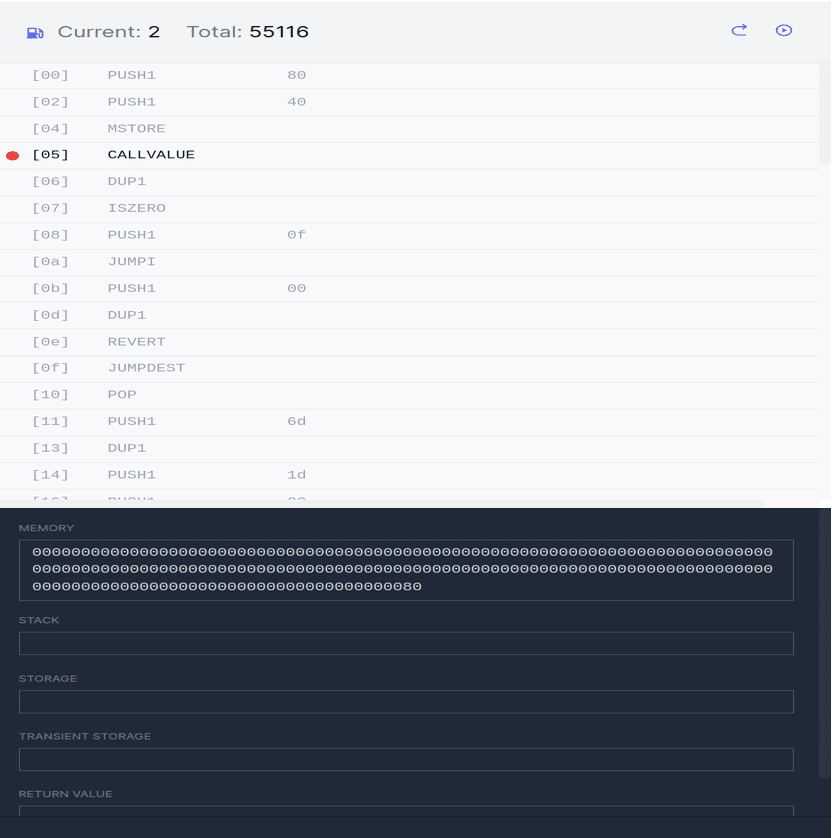
Task: Click the MEMORY section label
Action: 46,528
